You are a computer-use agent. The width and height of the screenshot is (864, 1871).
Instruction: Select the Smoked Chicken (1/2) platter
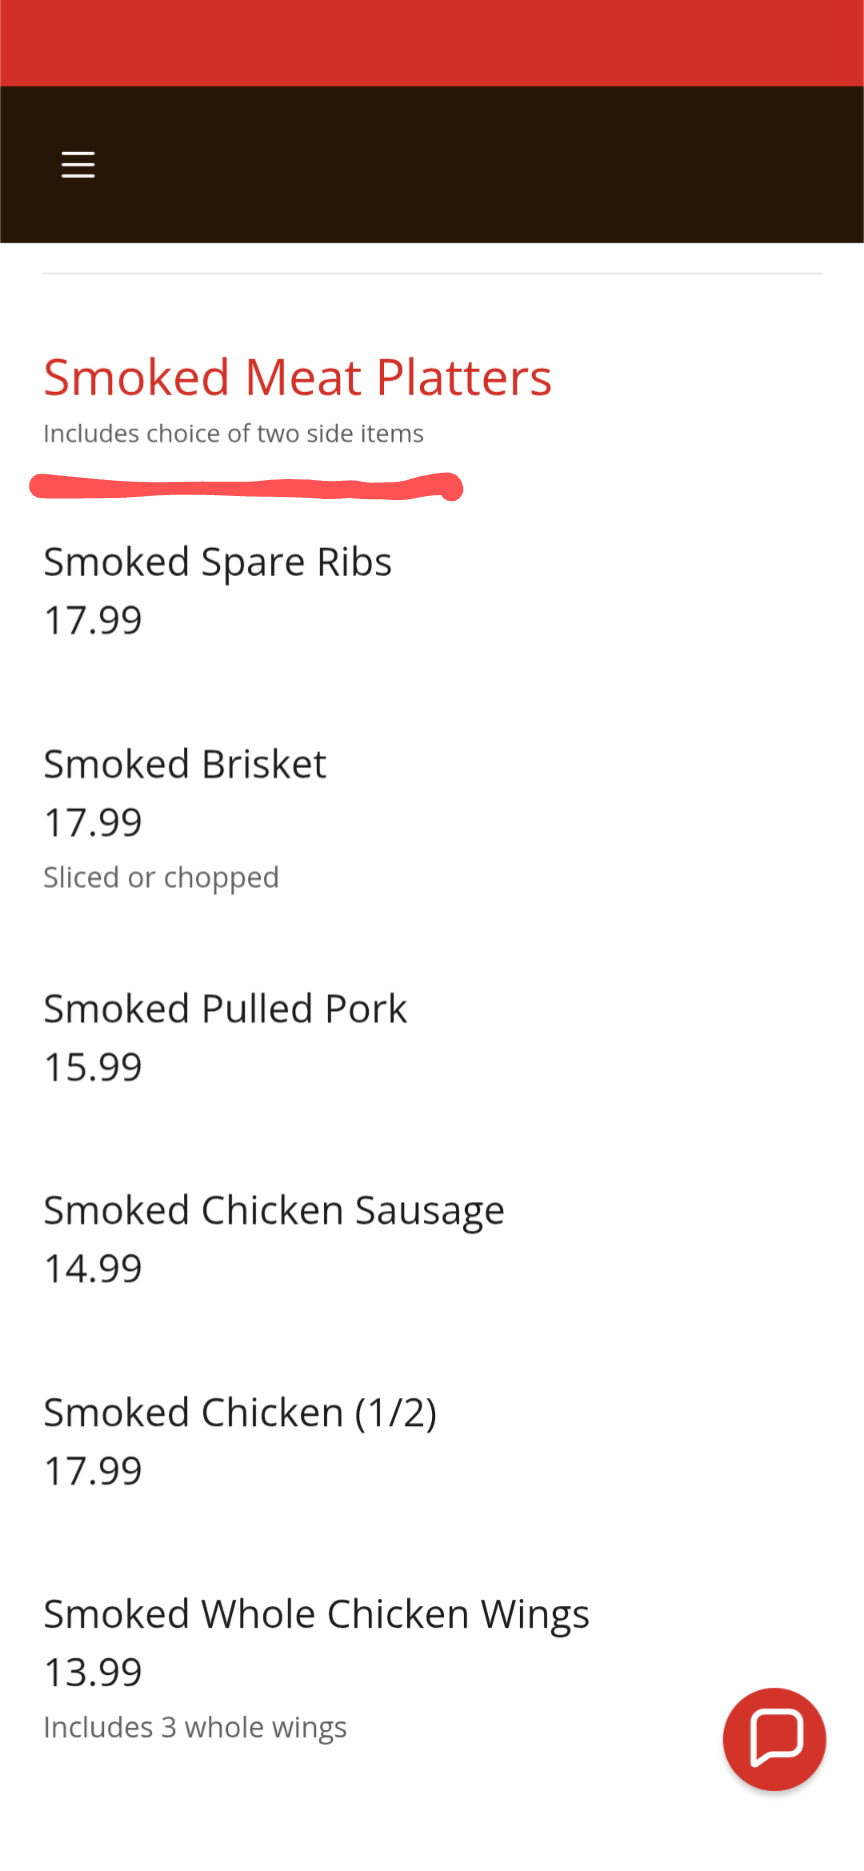pyautogui.click(x=240, y=1413)
